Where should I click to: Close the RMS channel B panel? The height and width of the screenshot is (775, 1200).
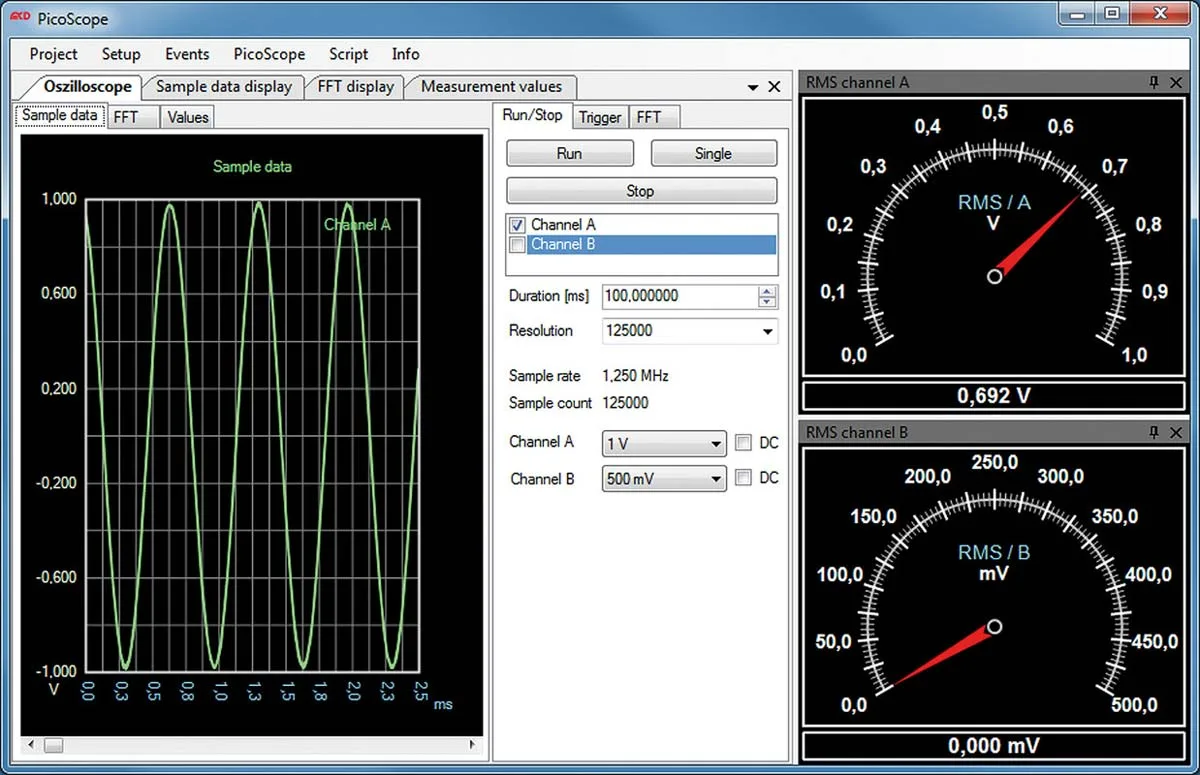1176,432
